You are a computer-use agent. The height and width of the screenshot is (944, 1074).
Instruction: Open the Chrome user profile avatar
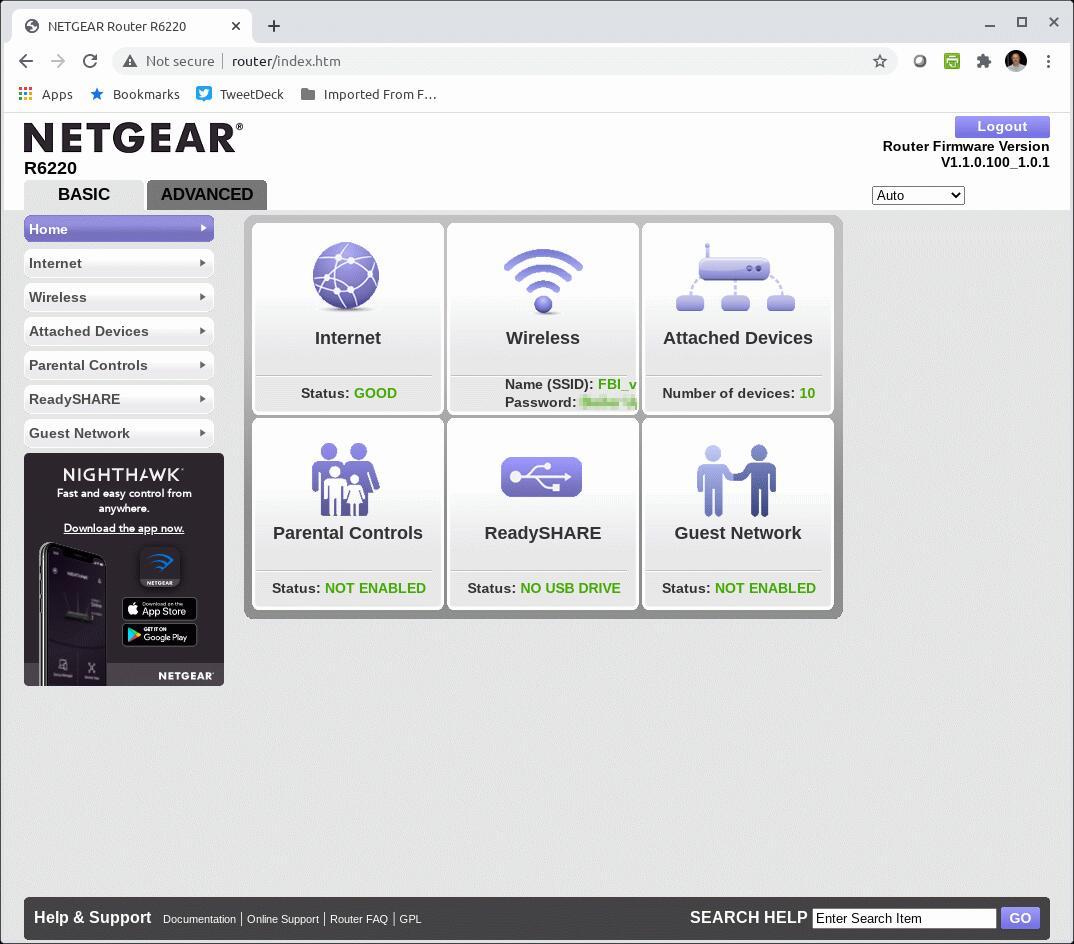1016,61
